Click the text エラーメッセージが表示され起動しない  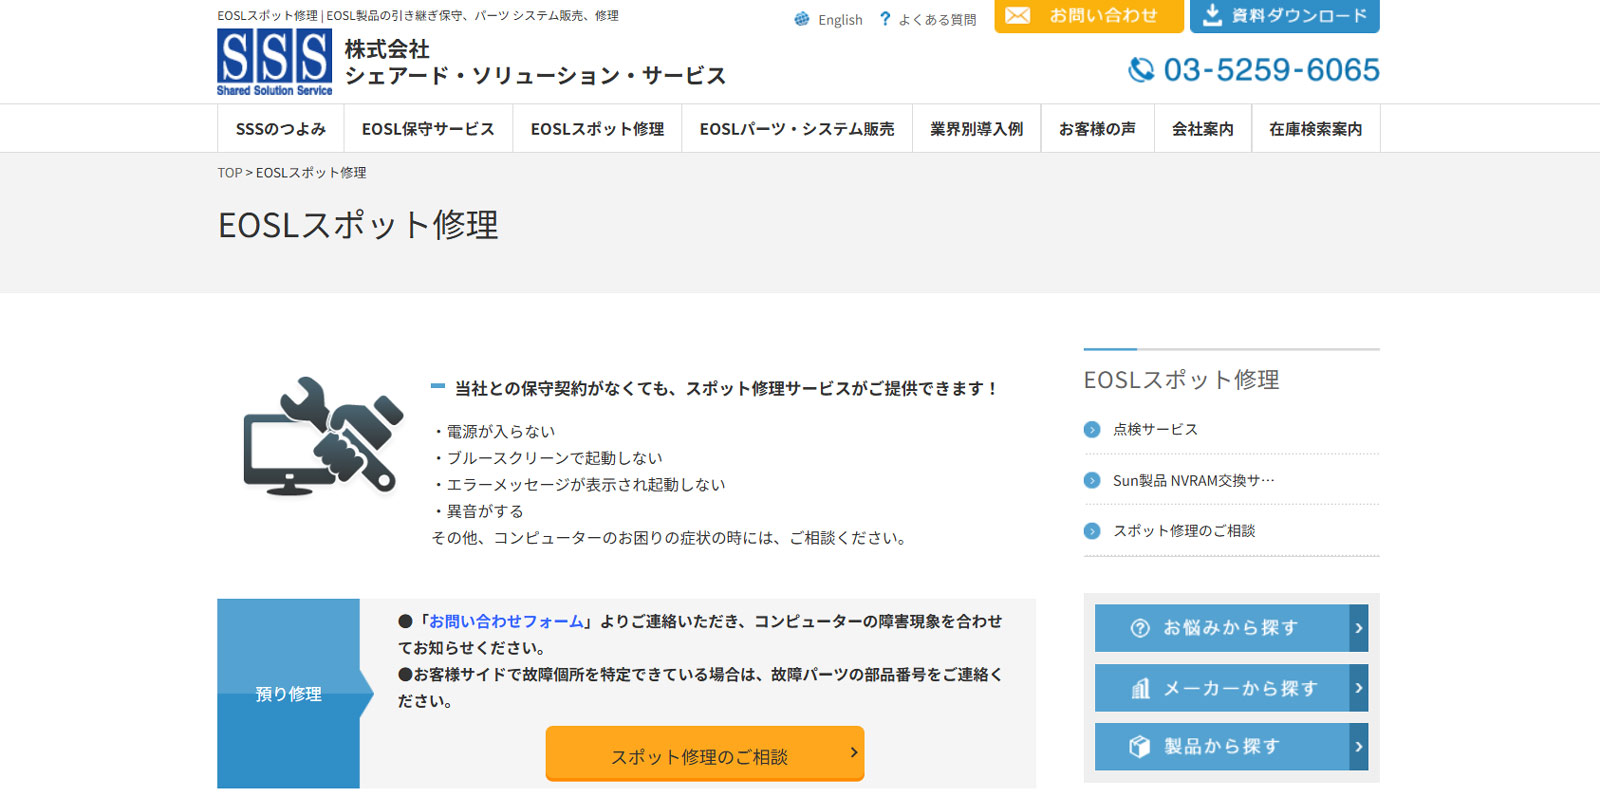point(585,485)
